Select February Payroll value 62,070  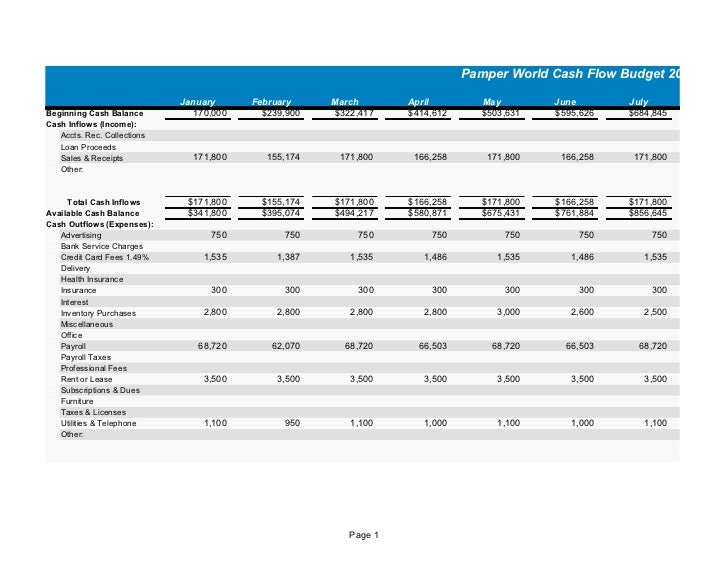(286, 346)
